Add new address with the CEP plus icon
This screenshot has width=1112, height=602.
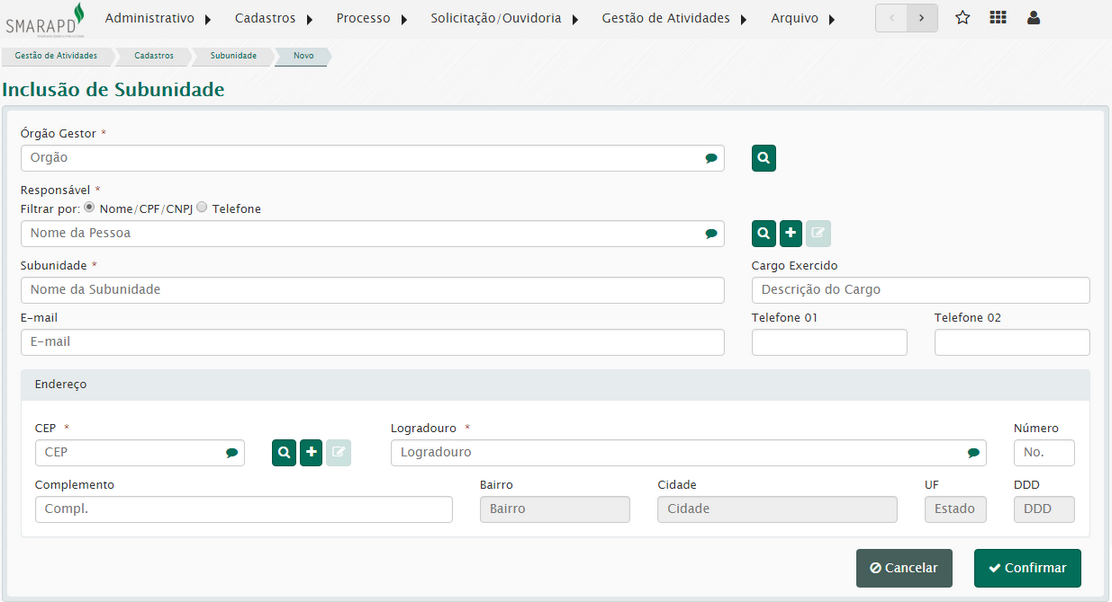pos(311,453)
